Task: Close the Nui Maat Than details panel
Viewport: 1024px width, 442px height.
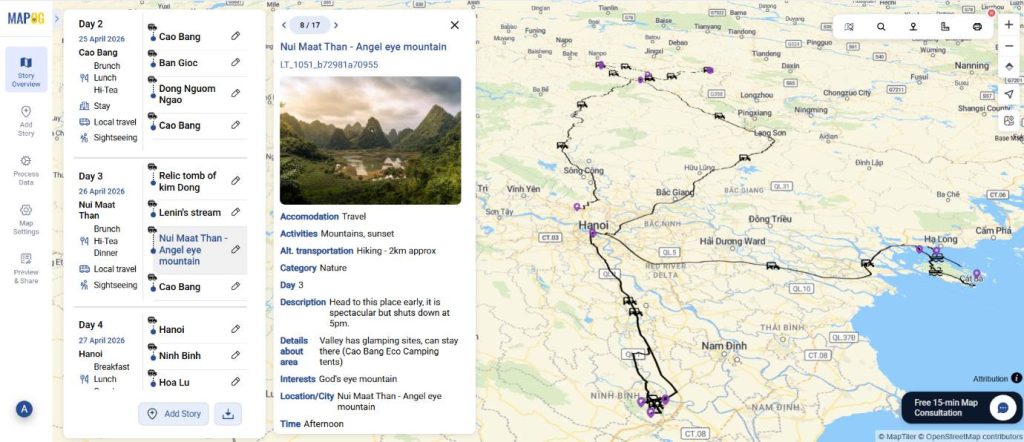Action: pos(455,25)
